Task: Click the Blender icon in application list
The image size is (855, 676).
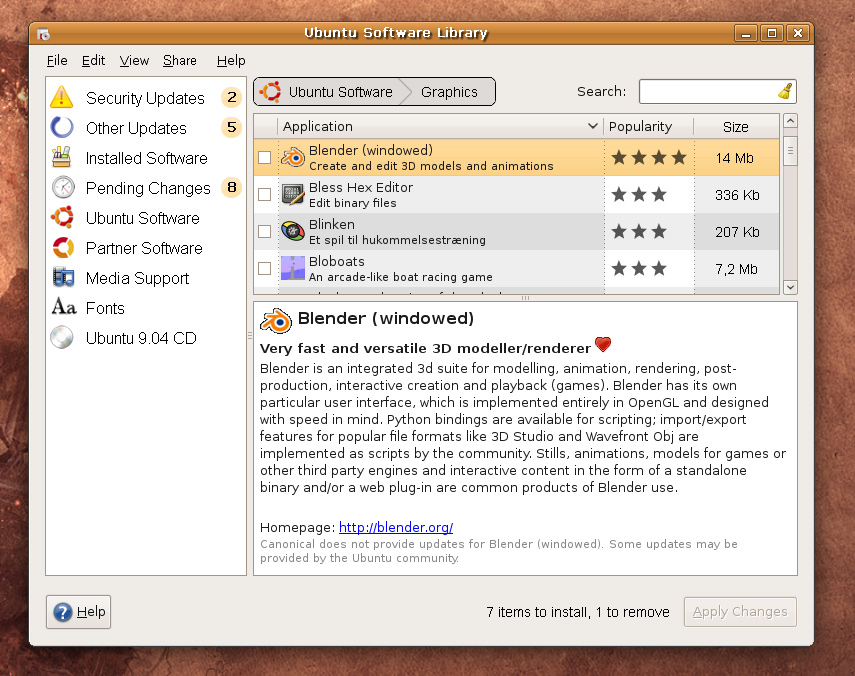Action: pos(293,157)
